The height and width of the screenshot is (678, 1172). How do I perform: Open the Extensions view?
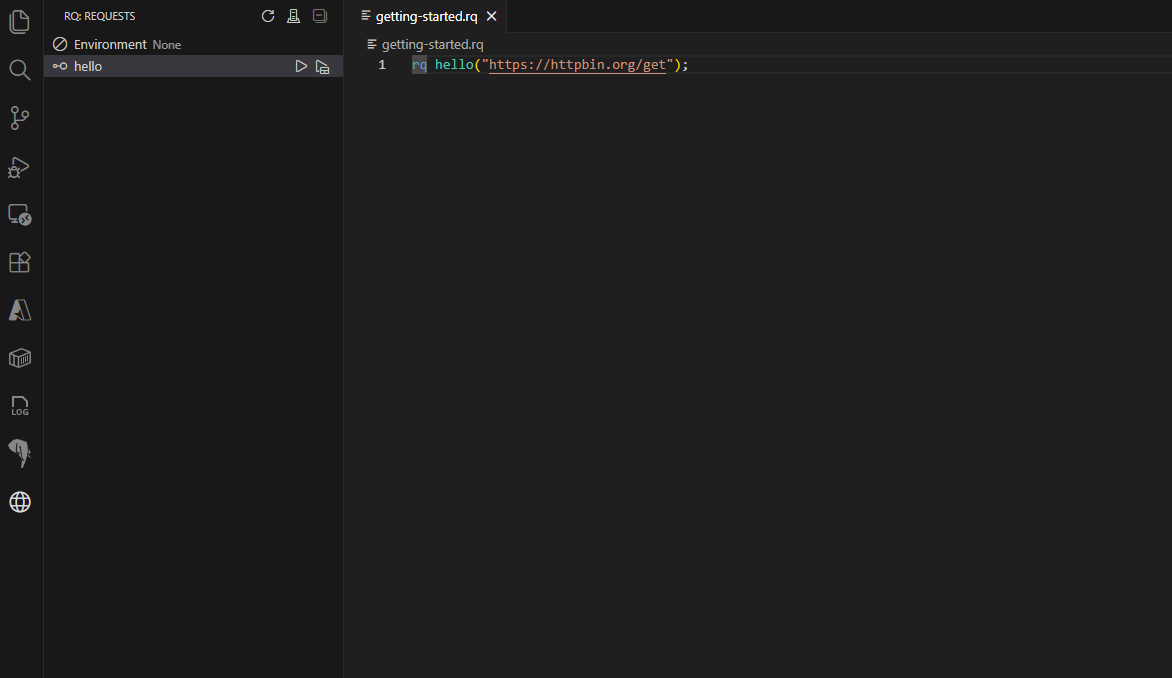tap(20, 262)
